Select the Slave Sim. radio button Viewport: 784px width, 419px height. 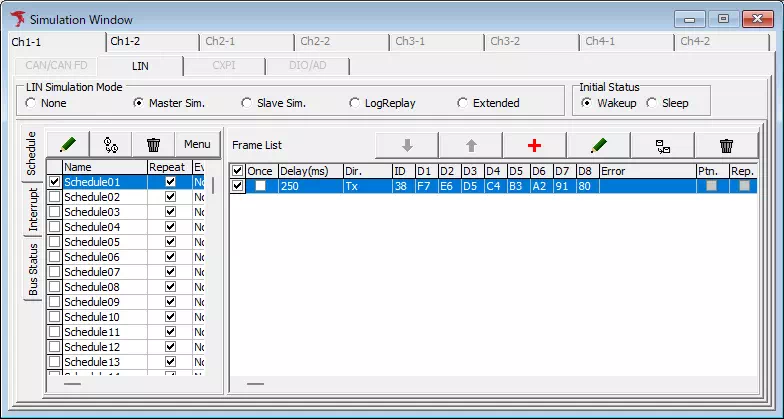(247, 103)
